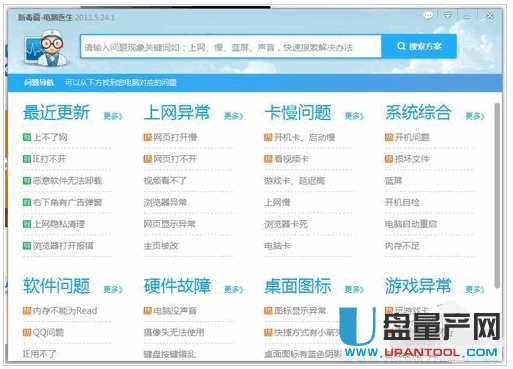Open the feedback speech bubble icon
Image resolution: width=513 pixels, height=369 pixels.
tap(428, 15)
